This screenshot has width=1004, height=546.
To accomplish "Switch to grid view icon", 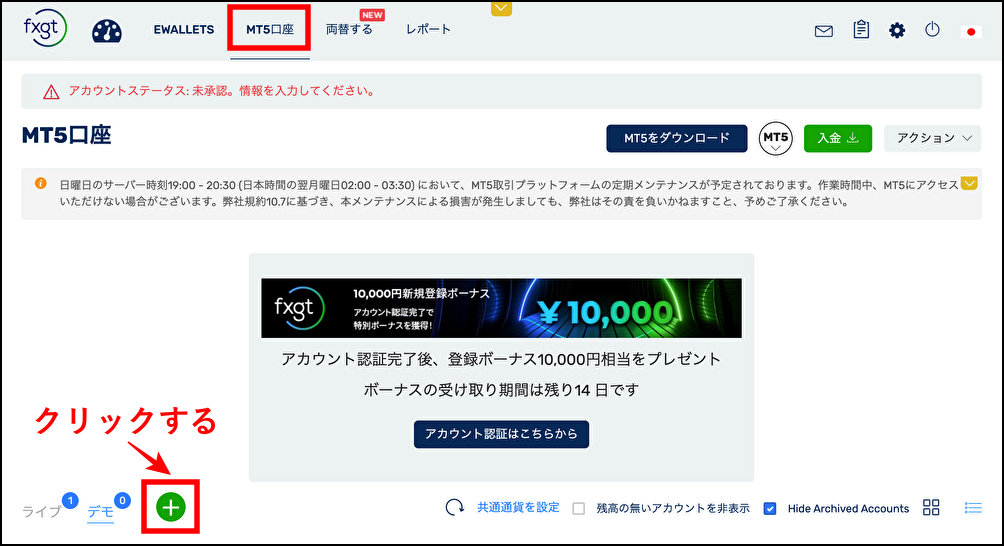I will (931, 508).
